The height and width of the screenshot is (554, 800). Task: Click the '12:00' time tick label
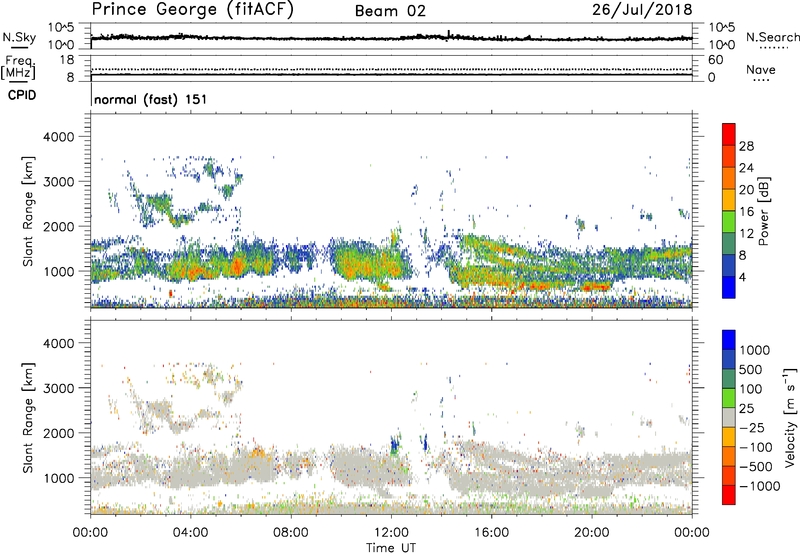pyautogui.click(x=391, y=533)
